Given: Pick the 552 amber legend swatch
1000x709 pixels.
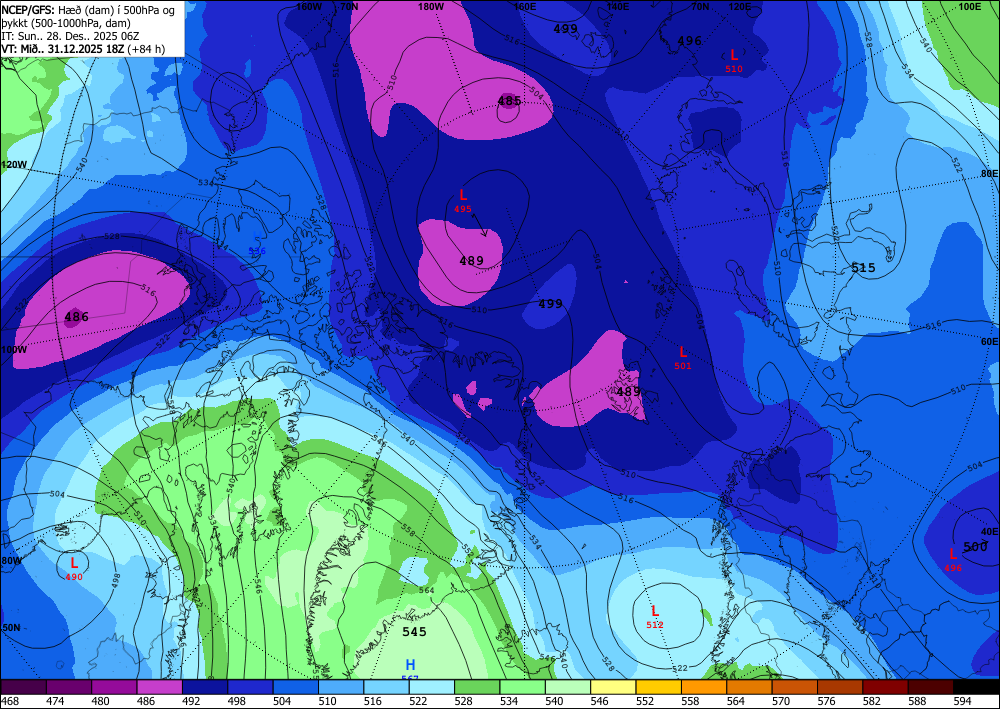Looking at the screenshot, I should 658,687.
